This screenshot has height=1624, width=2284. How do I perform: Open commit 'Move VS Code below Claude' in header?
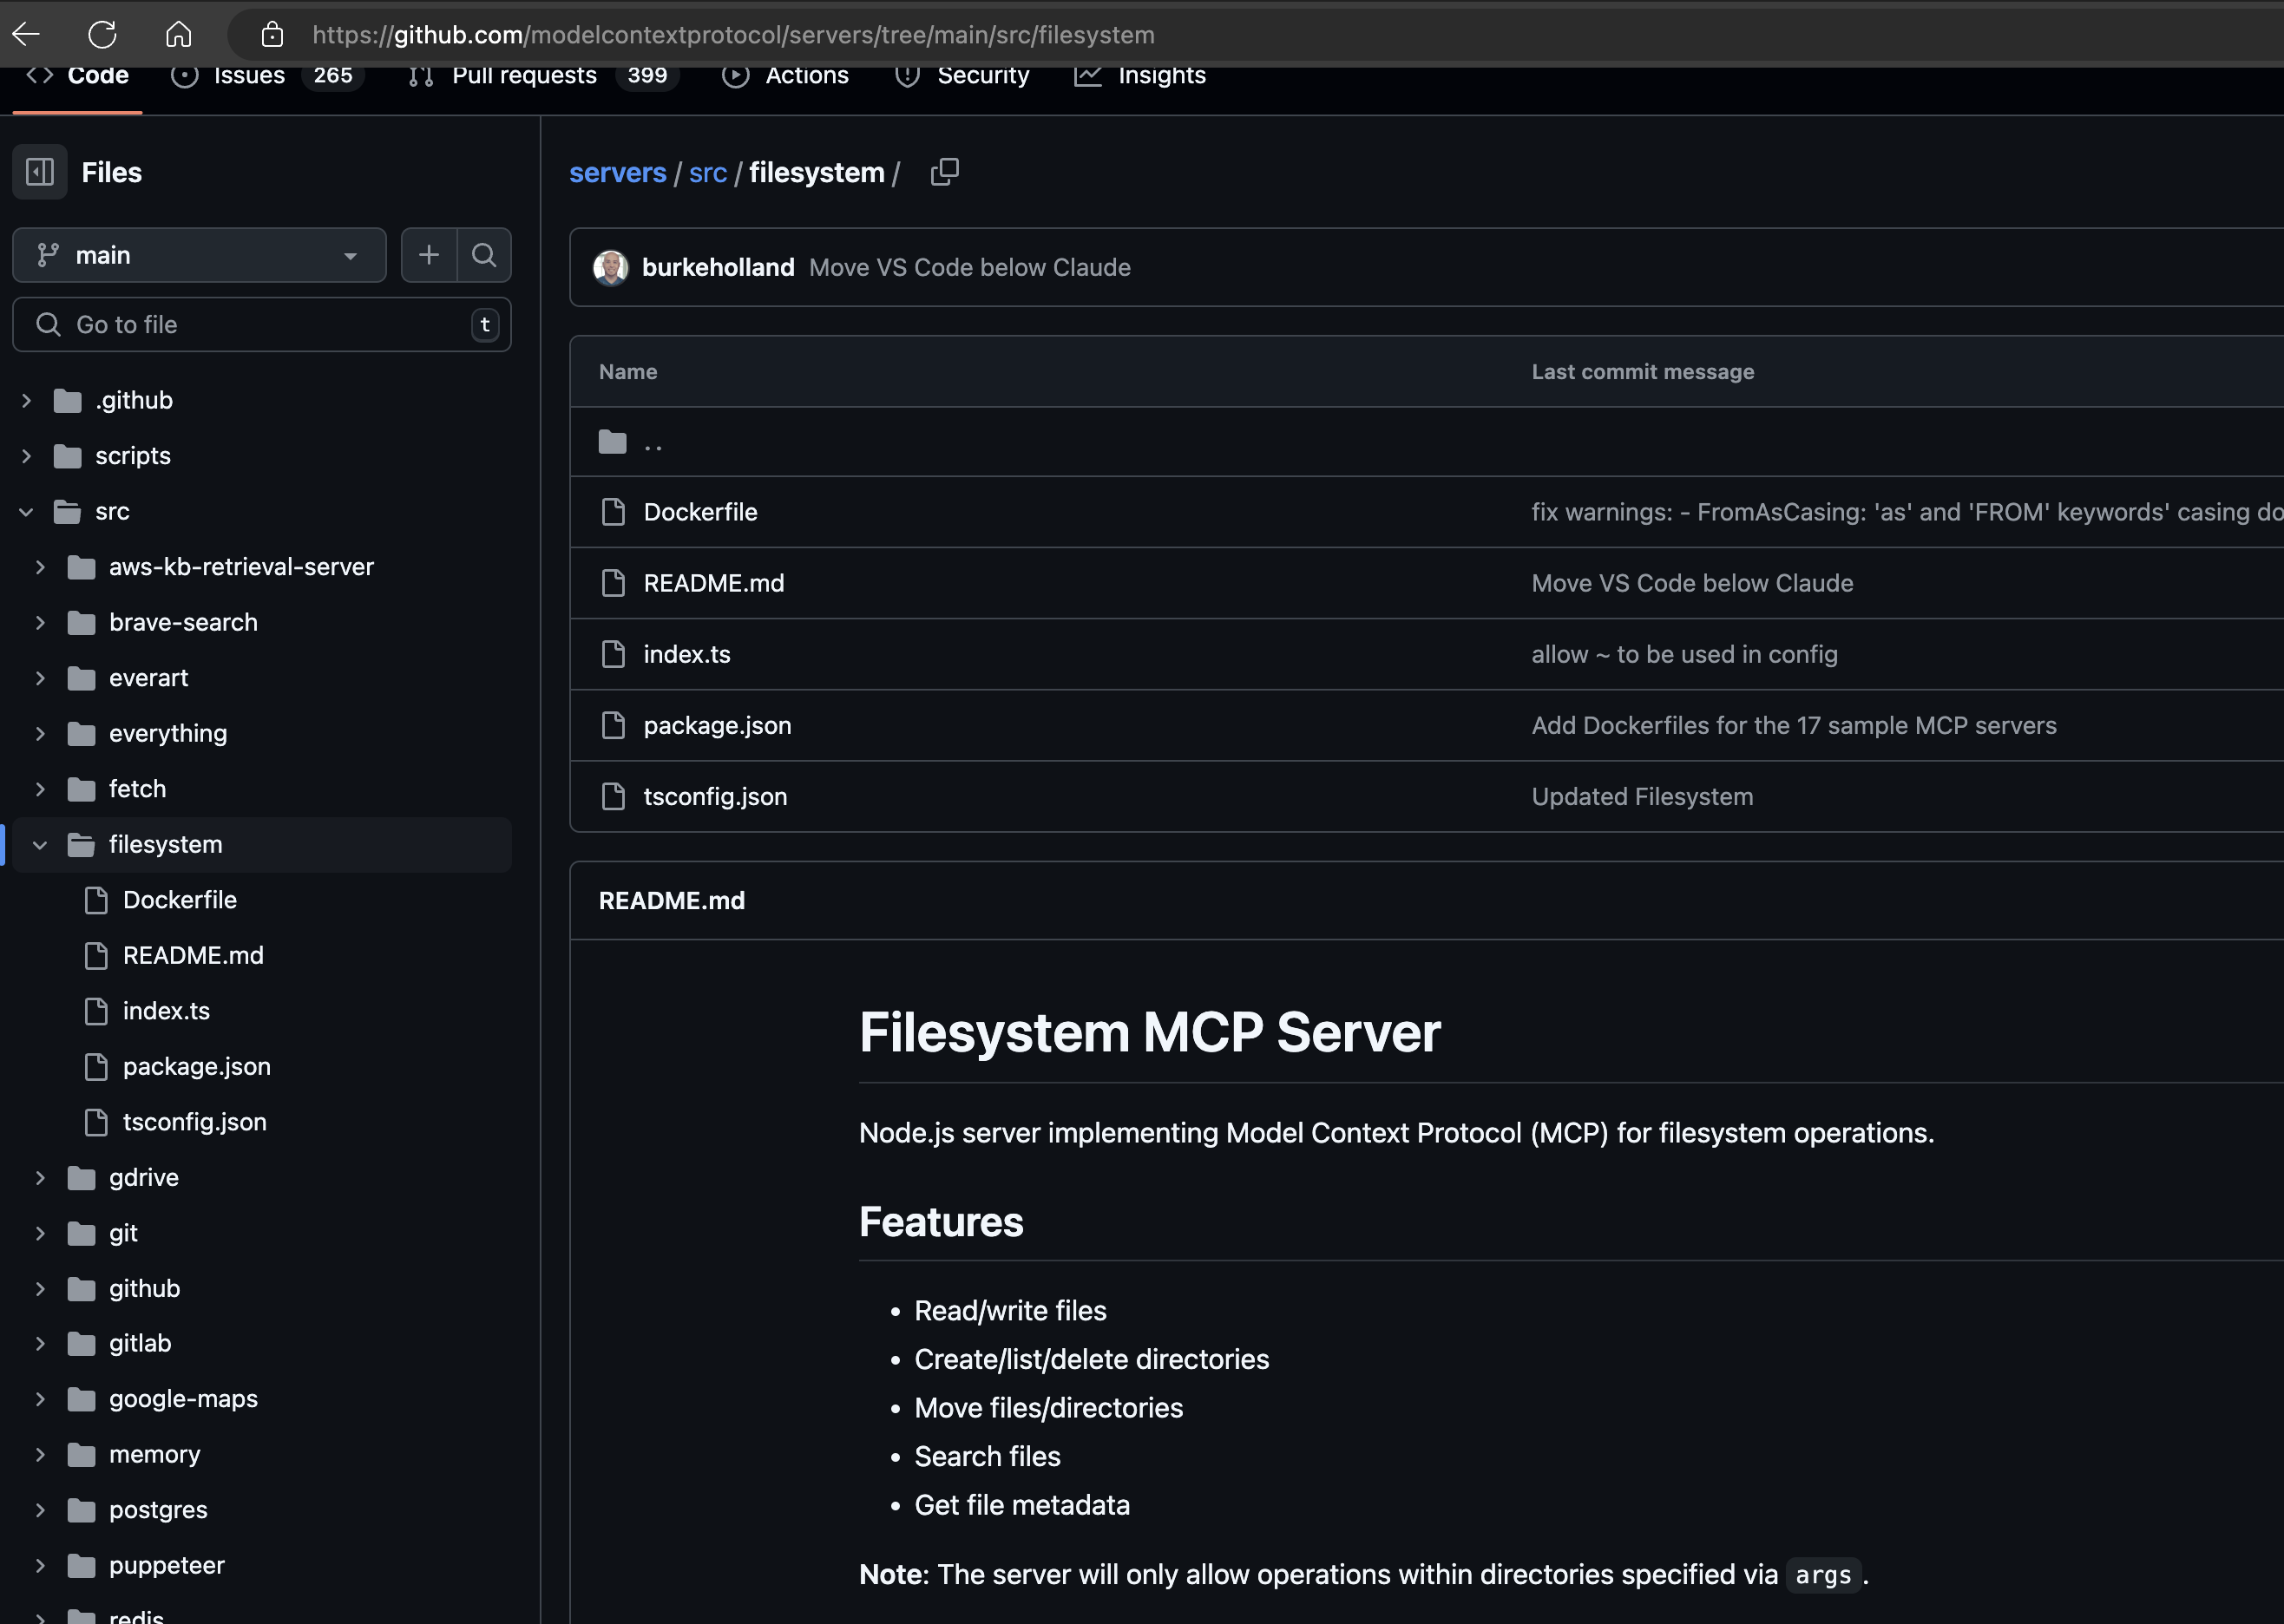coord(970,267)
